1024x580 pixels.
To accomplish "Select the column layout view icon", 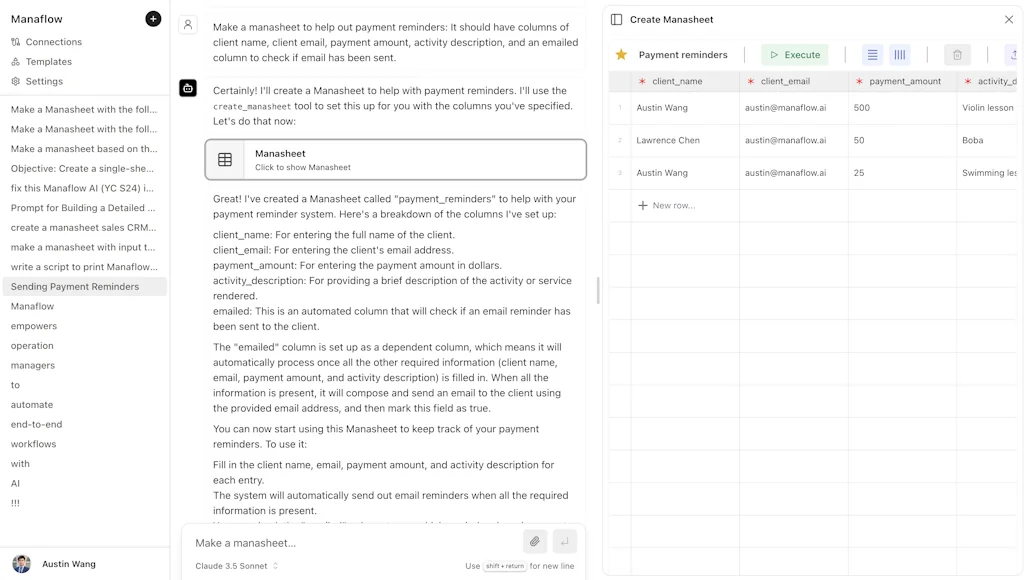I will click(899, 54).
